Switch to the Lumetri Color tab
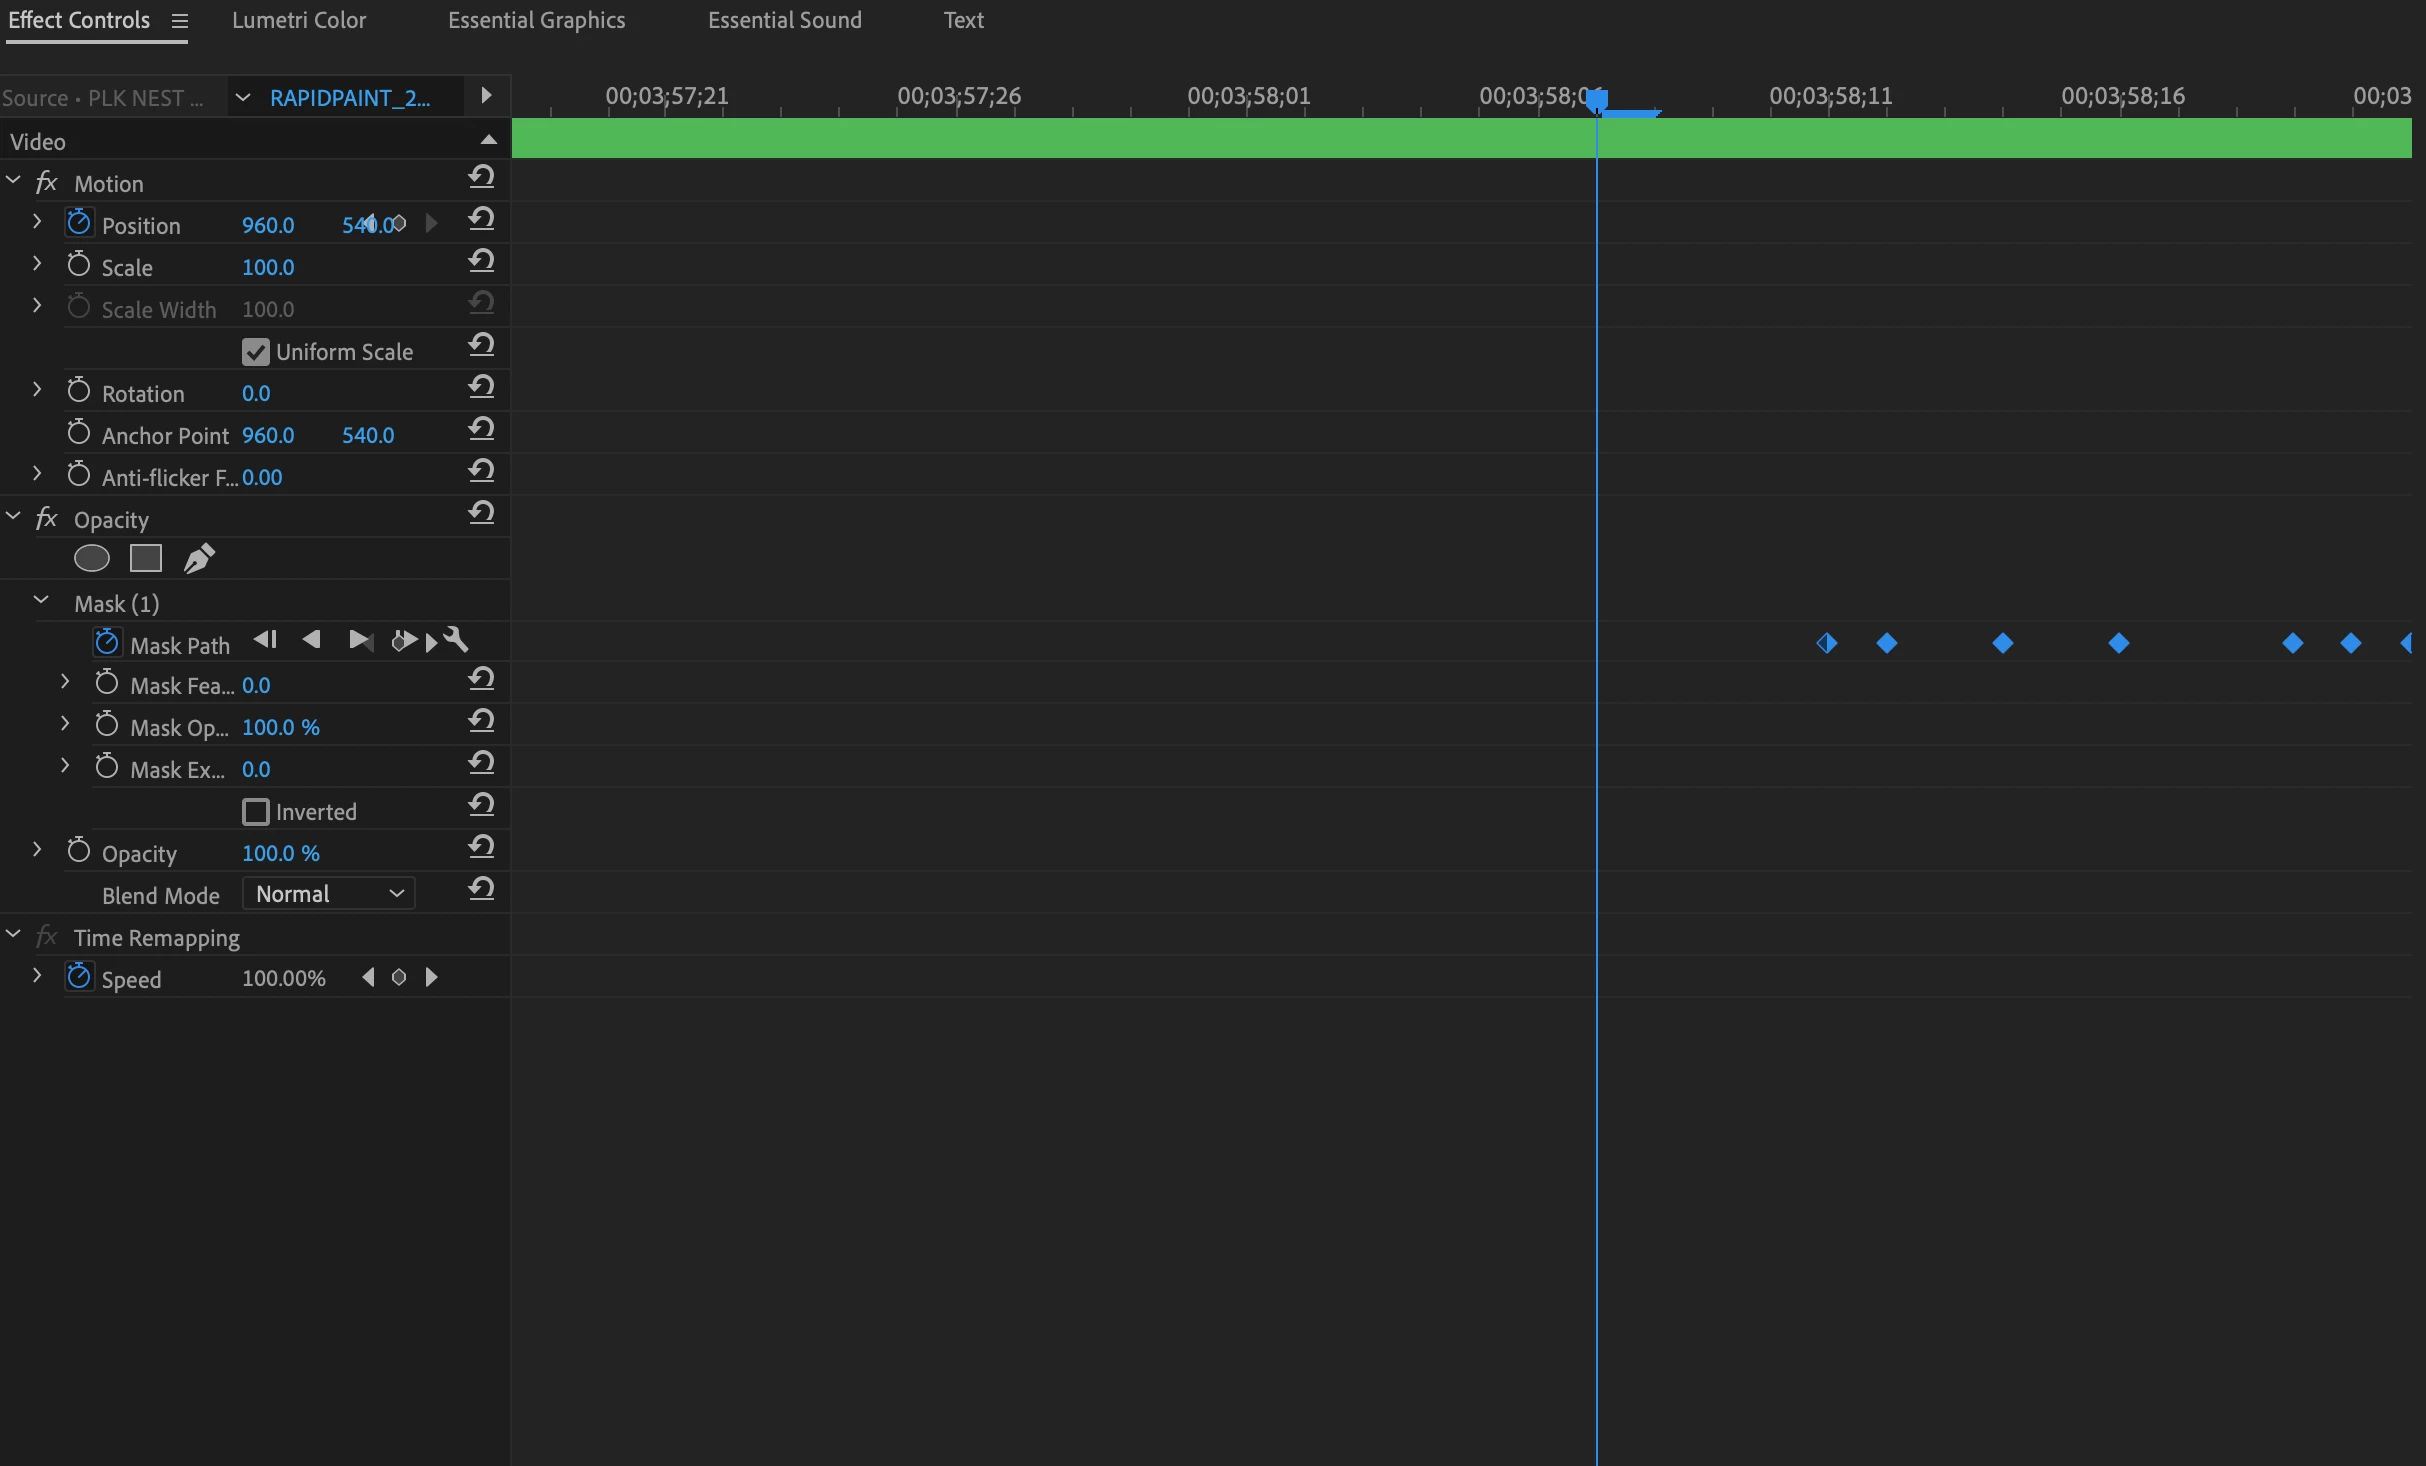 (299, 21)
